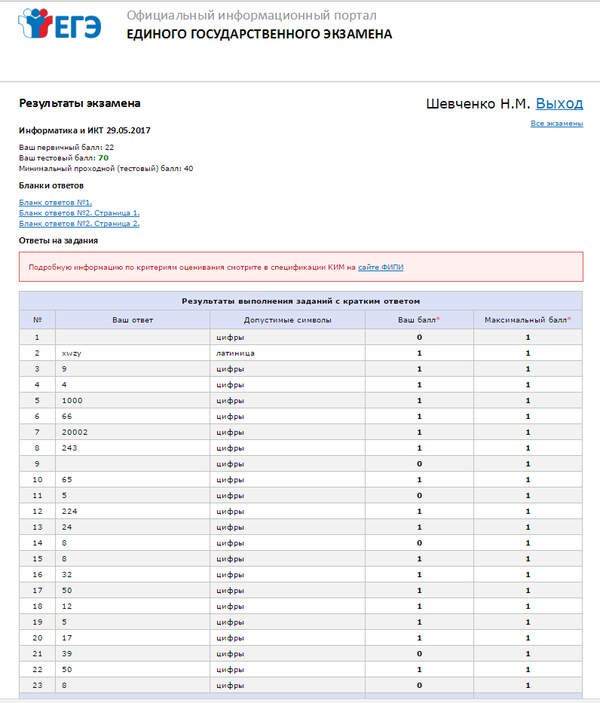Click the ЕГЭ portal logo
Screen dimensions: 600x703
pos(60,24)
